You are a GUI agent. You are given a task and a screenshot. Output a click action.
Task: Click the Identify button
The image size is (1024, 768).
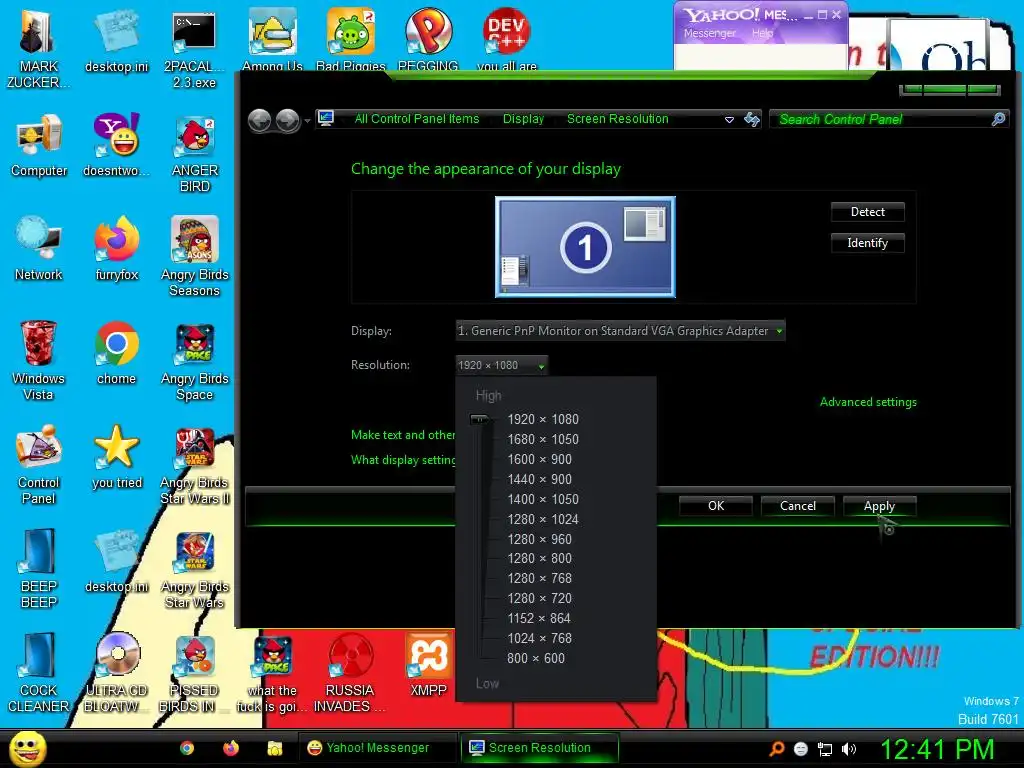[867, 243]
